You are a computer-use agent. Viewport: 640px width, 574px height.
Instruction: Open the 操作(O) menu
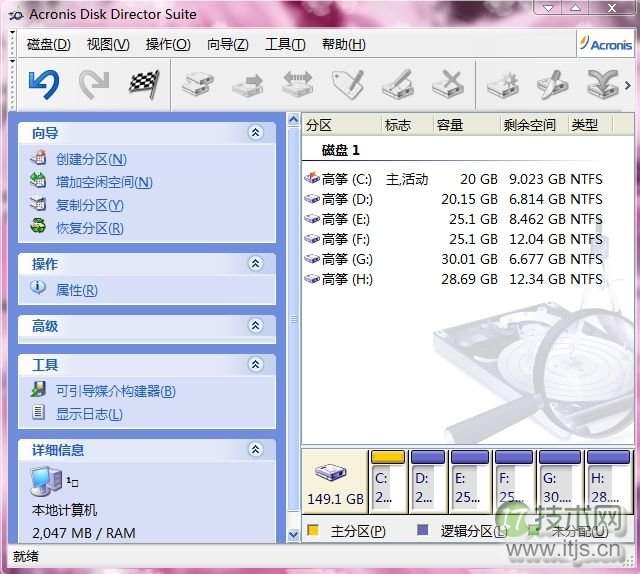pos(168,44)
